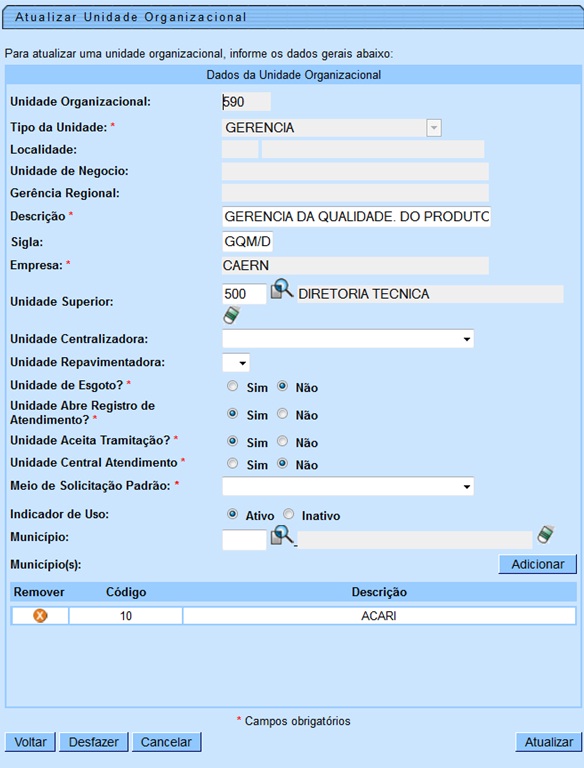This screenshot has width=584, height=768.
Task: Open search lookup for Unidade Superior
Action: [x=282, y=288]
